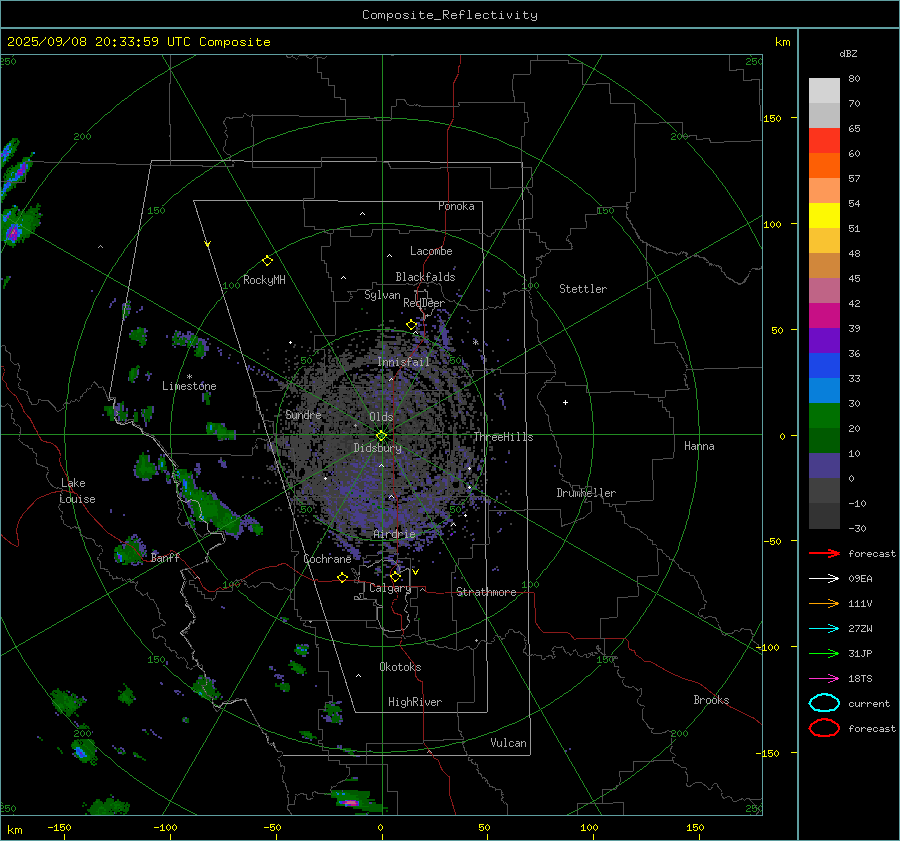This screenshot has width=900, height=841.
Task: Click the yellow diamond marker below RedDeer
Action: click(x=412, y=325)
